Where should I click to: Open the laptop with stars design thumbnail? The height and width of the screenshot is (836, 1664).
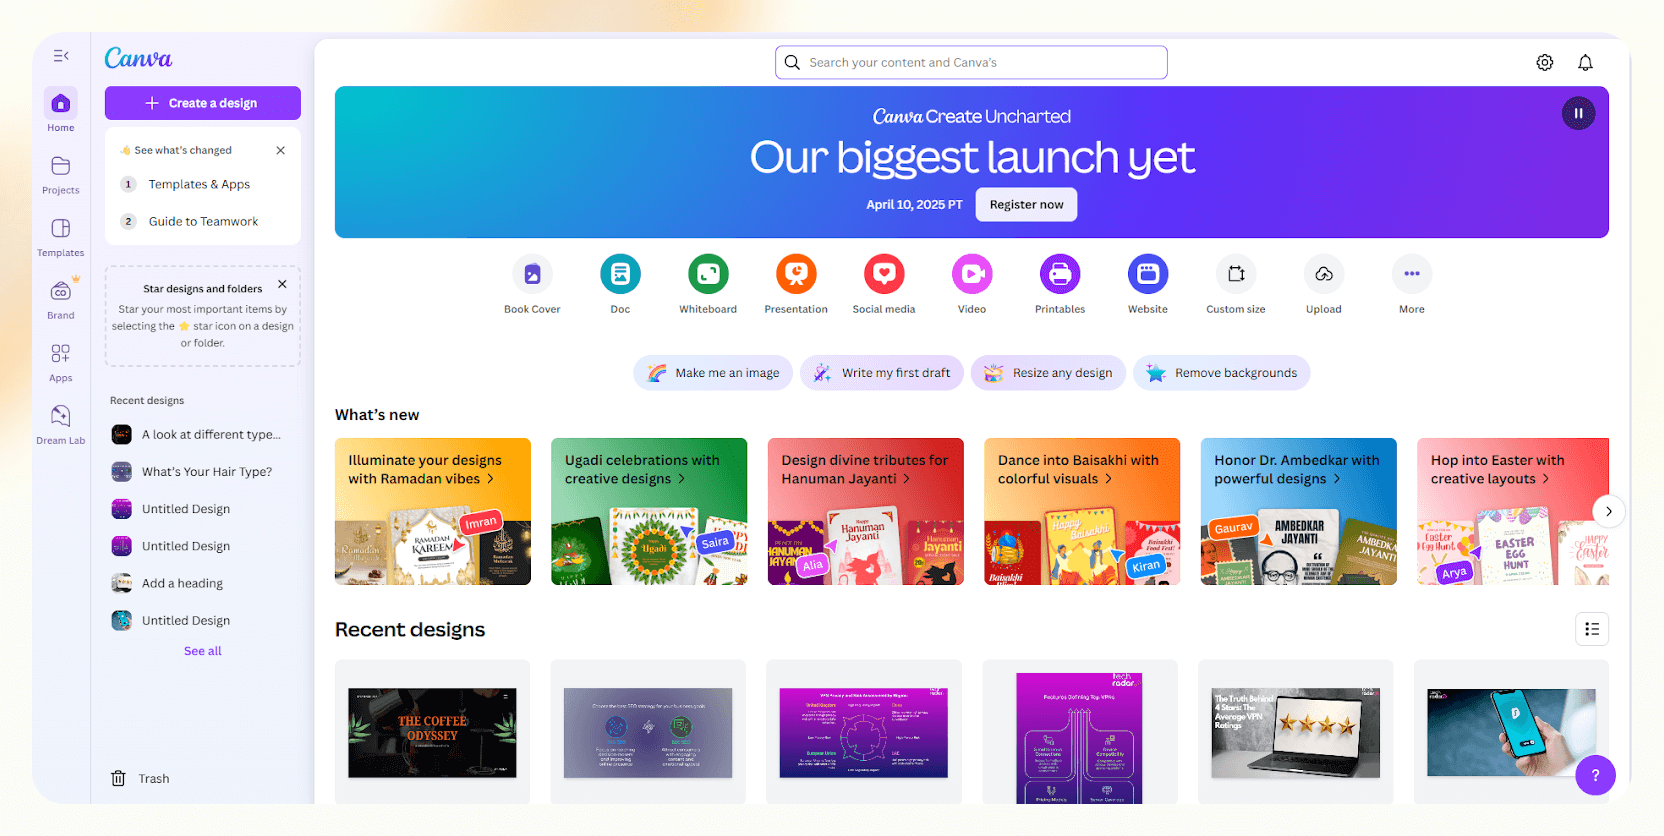1296,733
